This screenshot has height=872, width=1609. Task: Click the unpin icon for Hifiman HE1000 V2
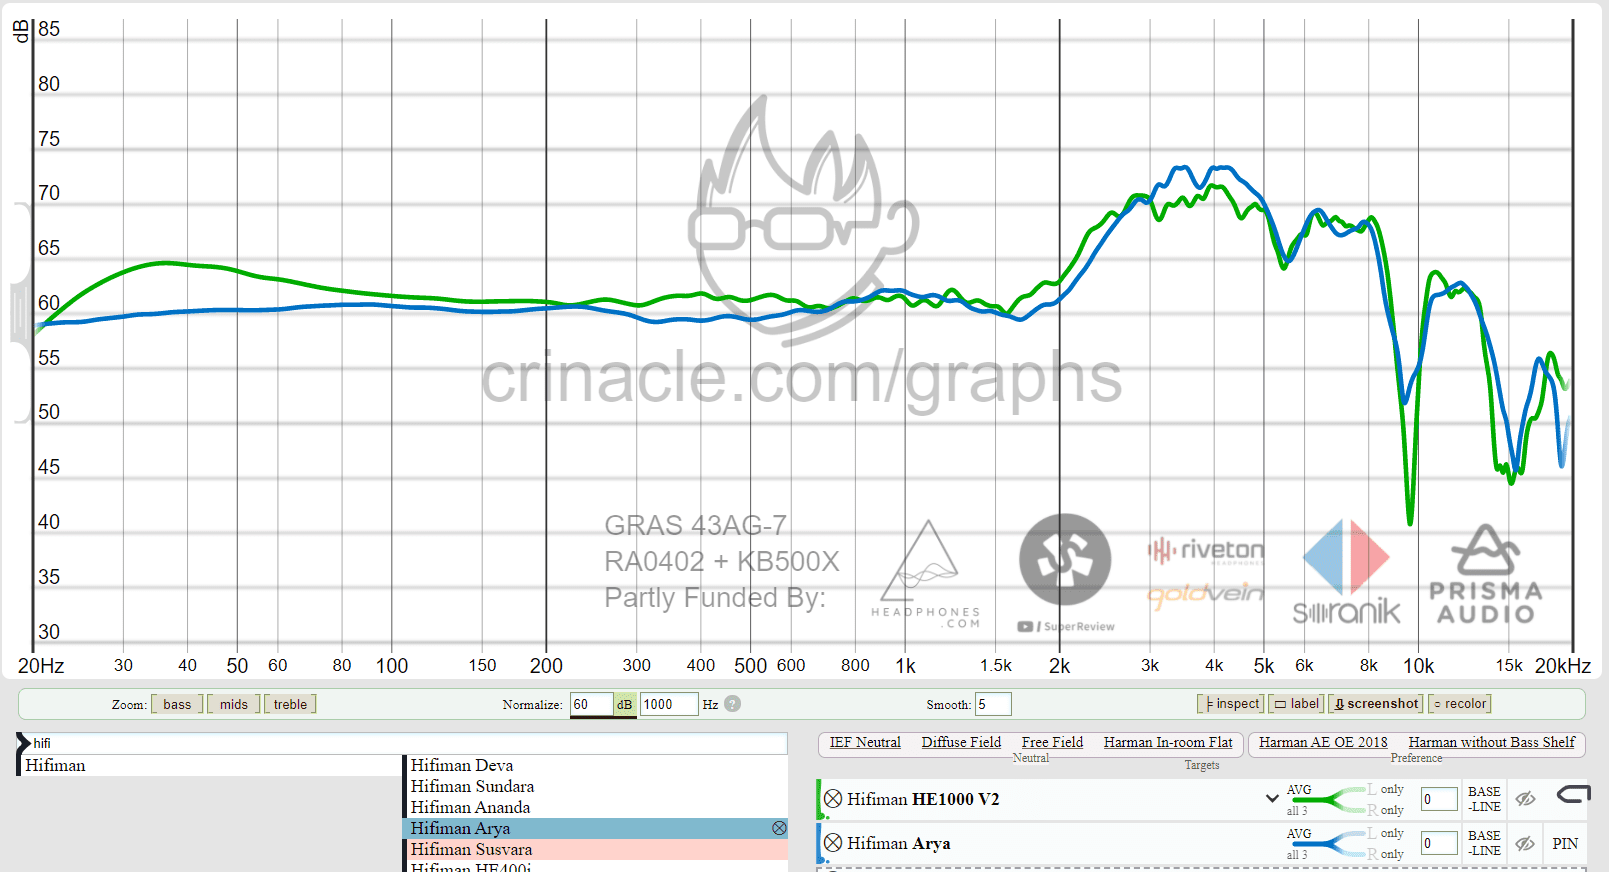point(1573,796)
